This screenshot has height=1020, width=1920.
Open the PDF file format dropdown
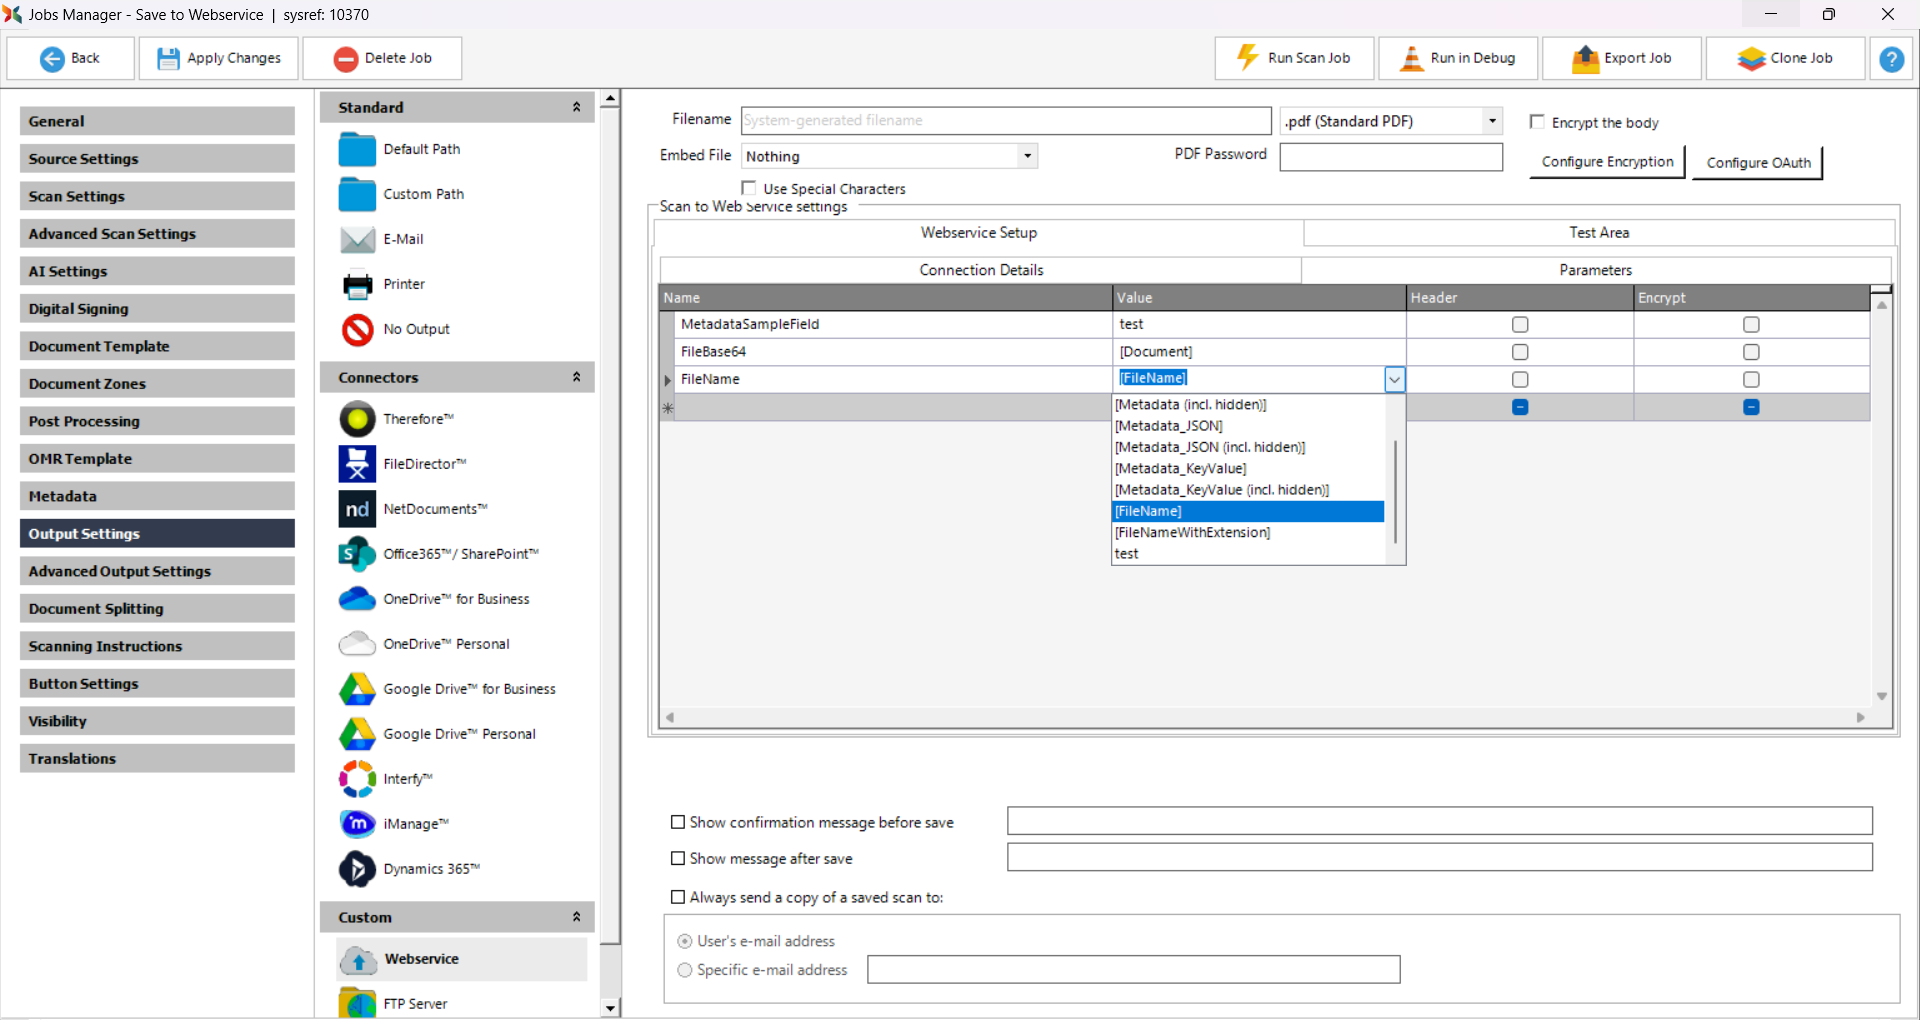click(1492, 121)
